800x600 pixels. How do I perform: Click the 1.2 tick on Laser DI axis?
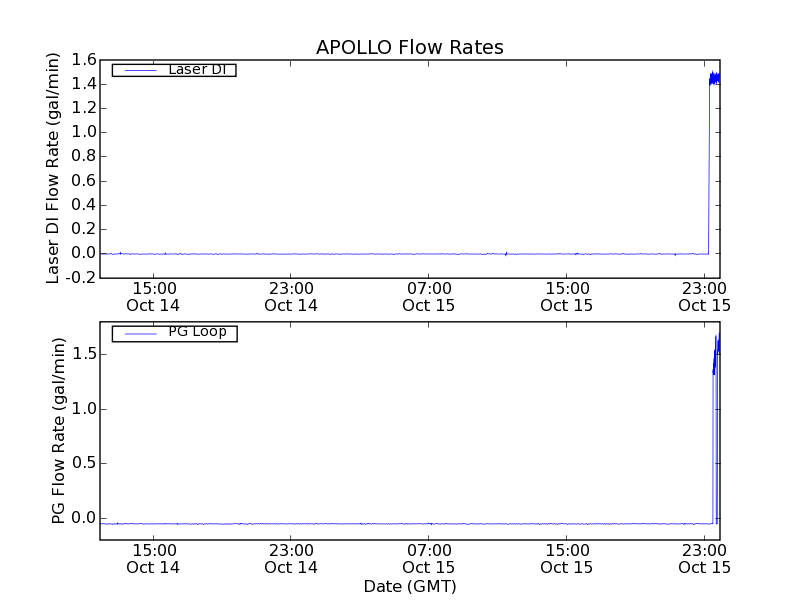[84, 108]
